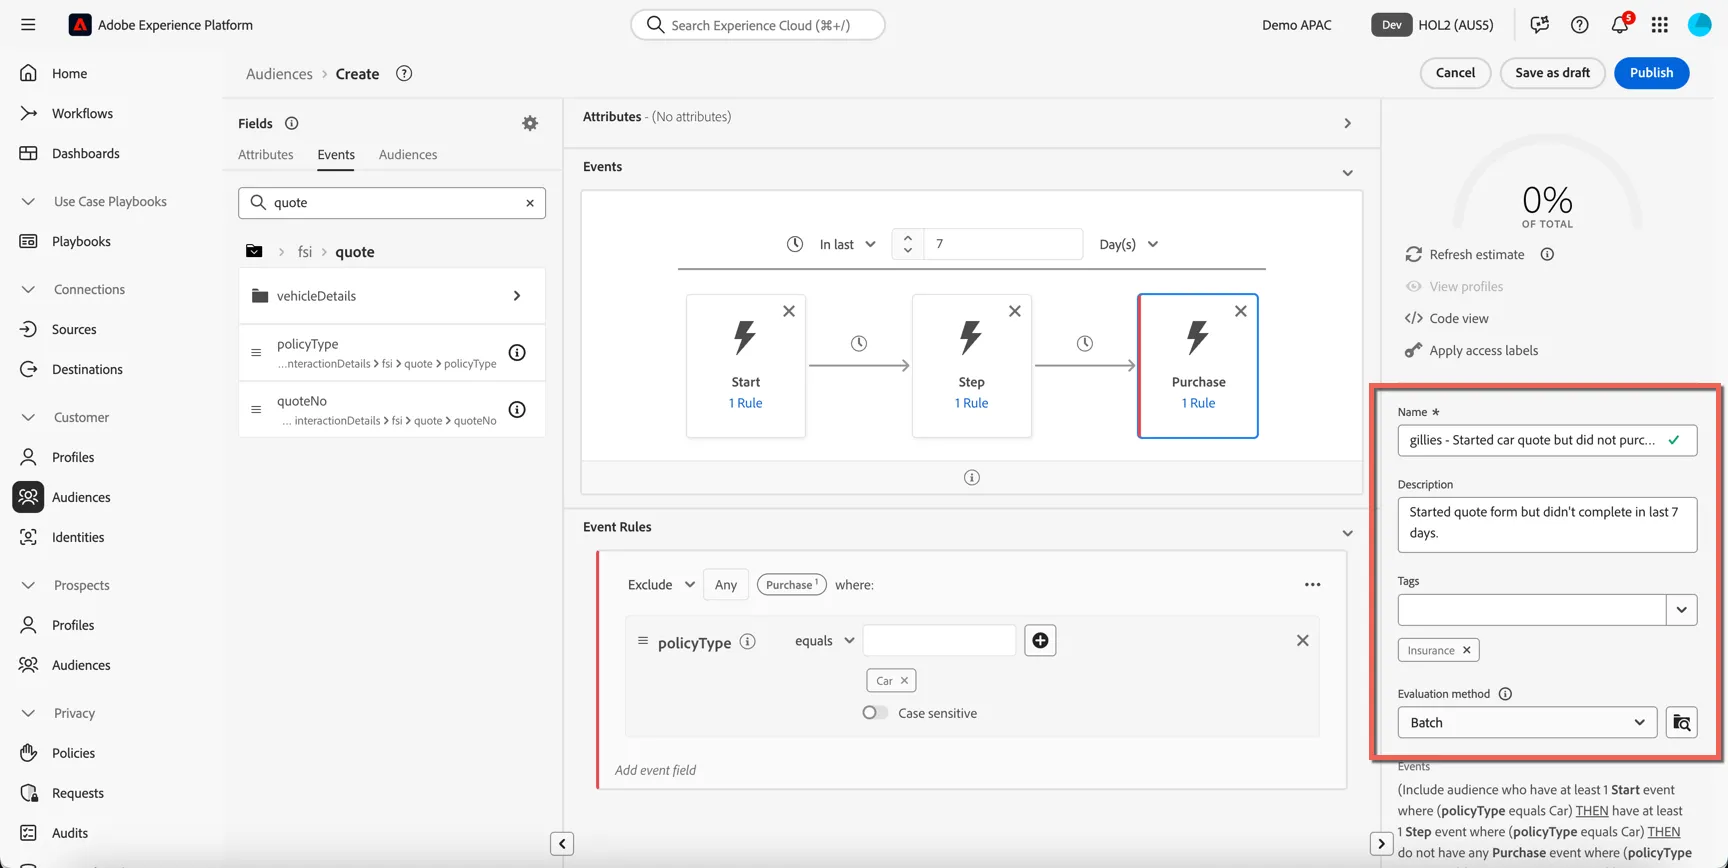Open the Event Rules three-dots menu
Screen dimensions: 1728x868
click(1313, 585)
